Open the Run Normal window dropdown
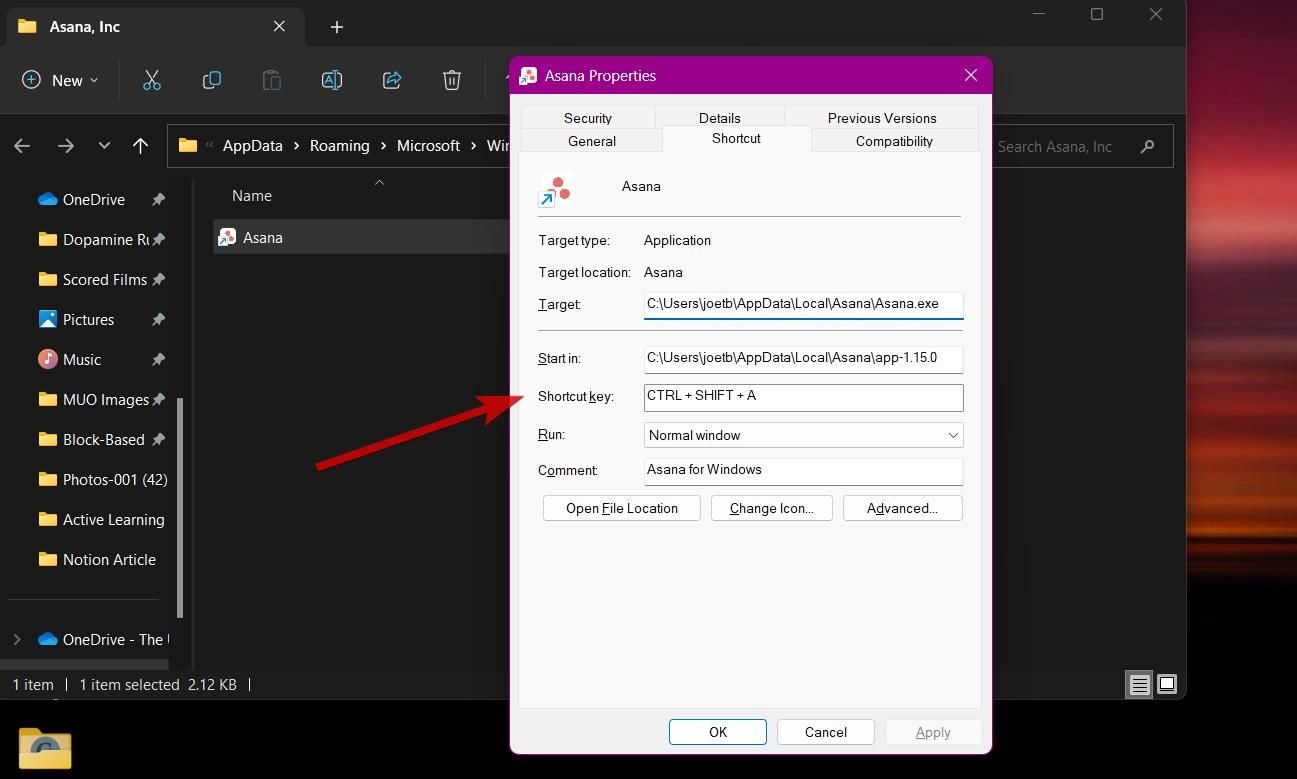This screenshot has height=779, width=1297. 804,435
